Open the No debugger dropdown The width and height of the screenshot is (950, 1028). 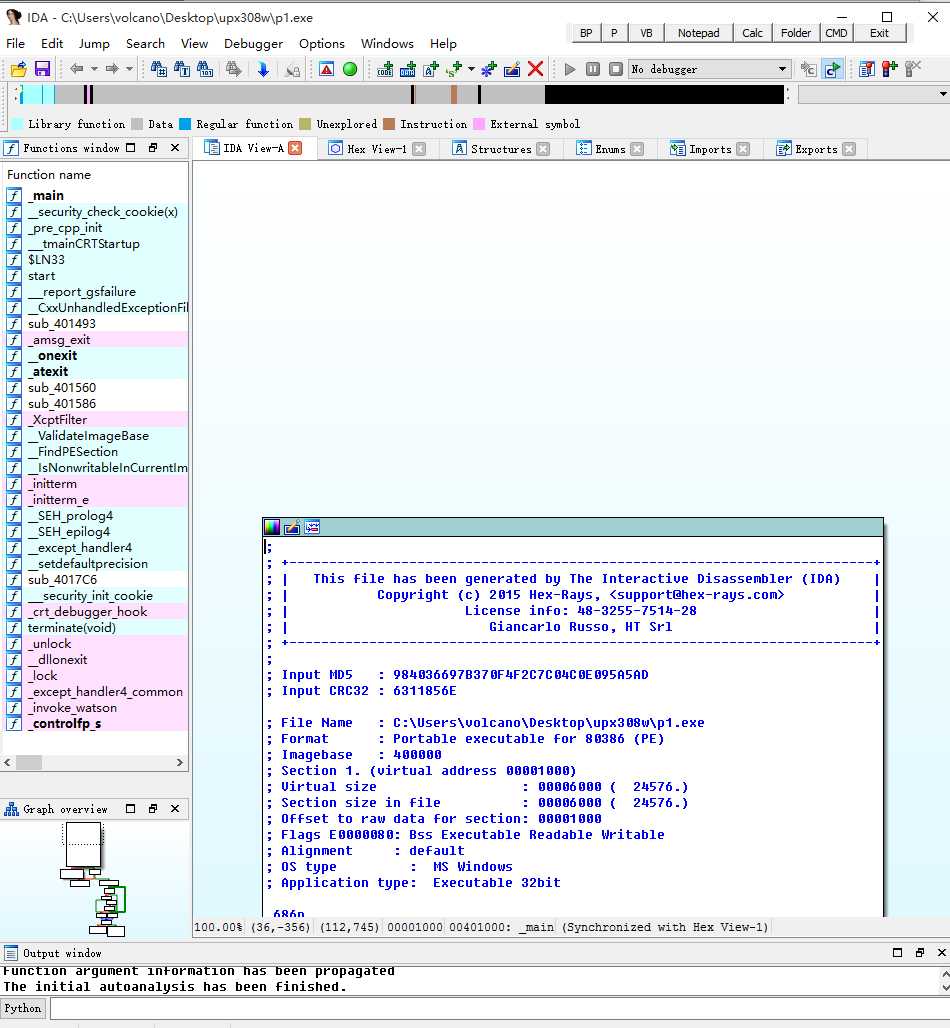click(x=709, y=69)
